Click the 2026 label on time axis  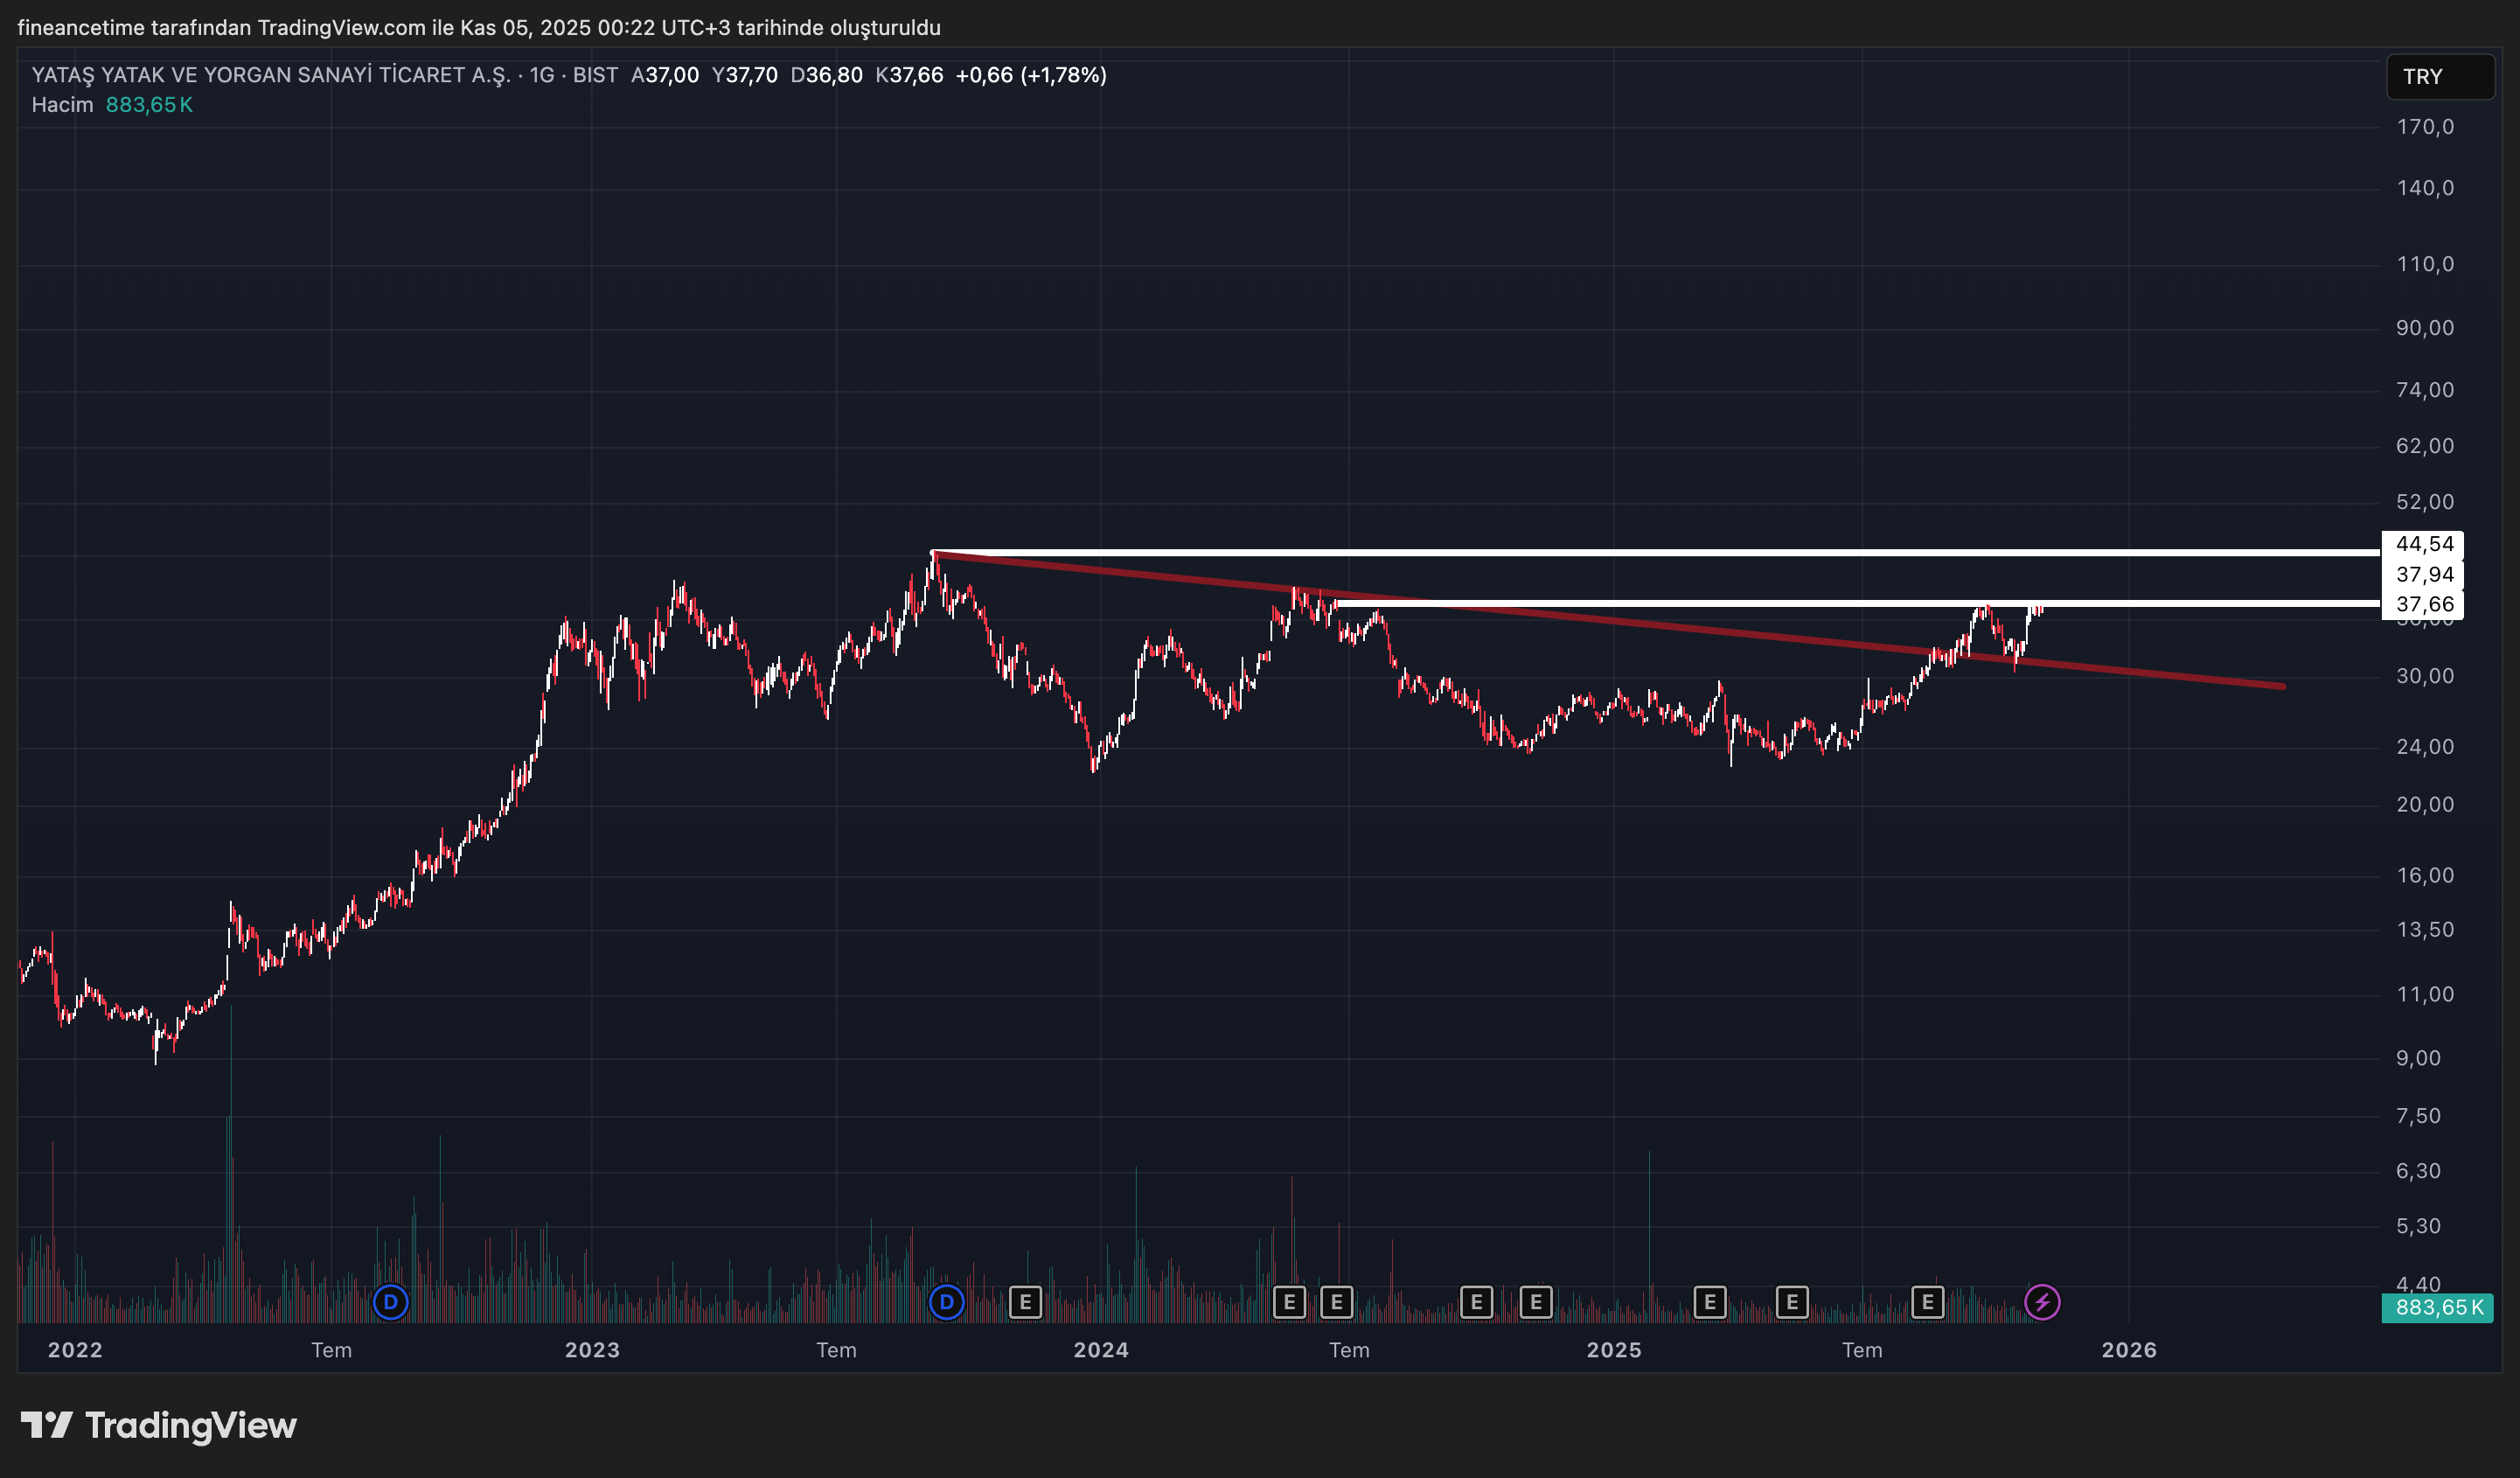(x=2128, y=1350)
